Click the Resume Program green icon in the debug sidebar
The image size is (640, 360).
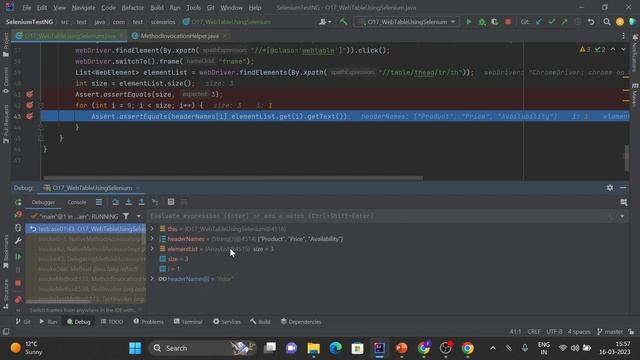[x=18, y=257]
